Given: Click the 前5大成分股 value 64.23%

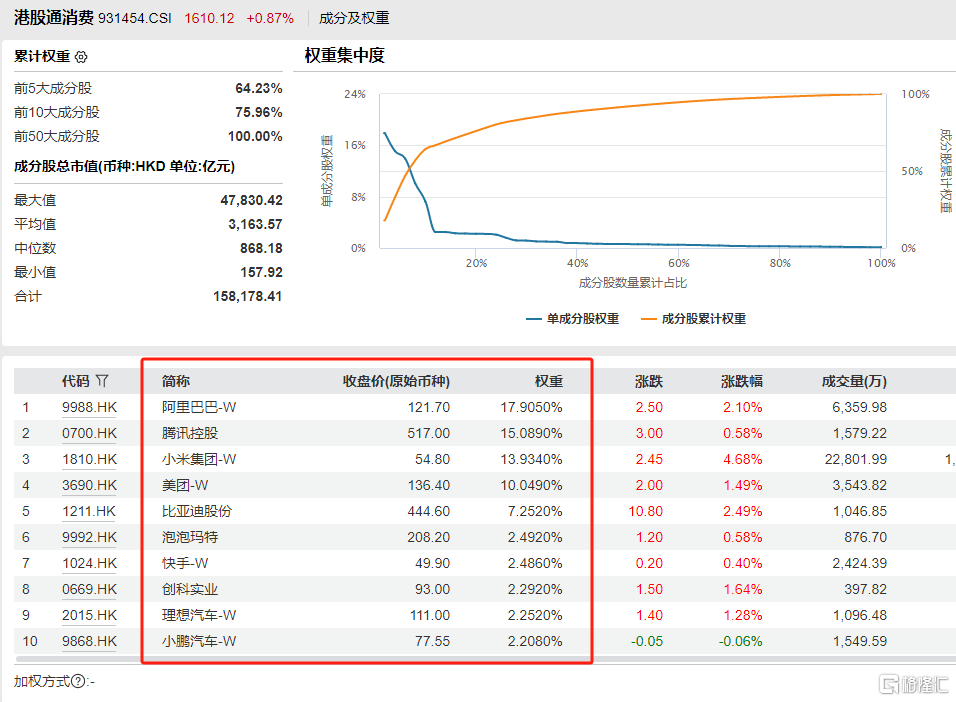Looking at the screenshot, I should pyautogui.click(x=259, y=88).
